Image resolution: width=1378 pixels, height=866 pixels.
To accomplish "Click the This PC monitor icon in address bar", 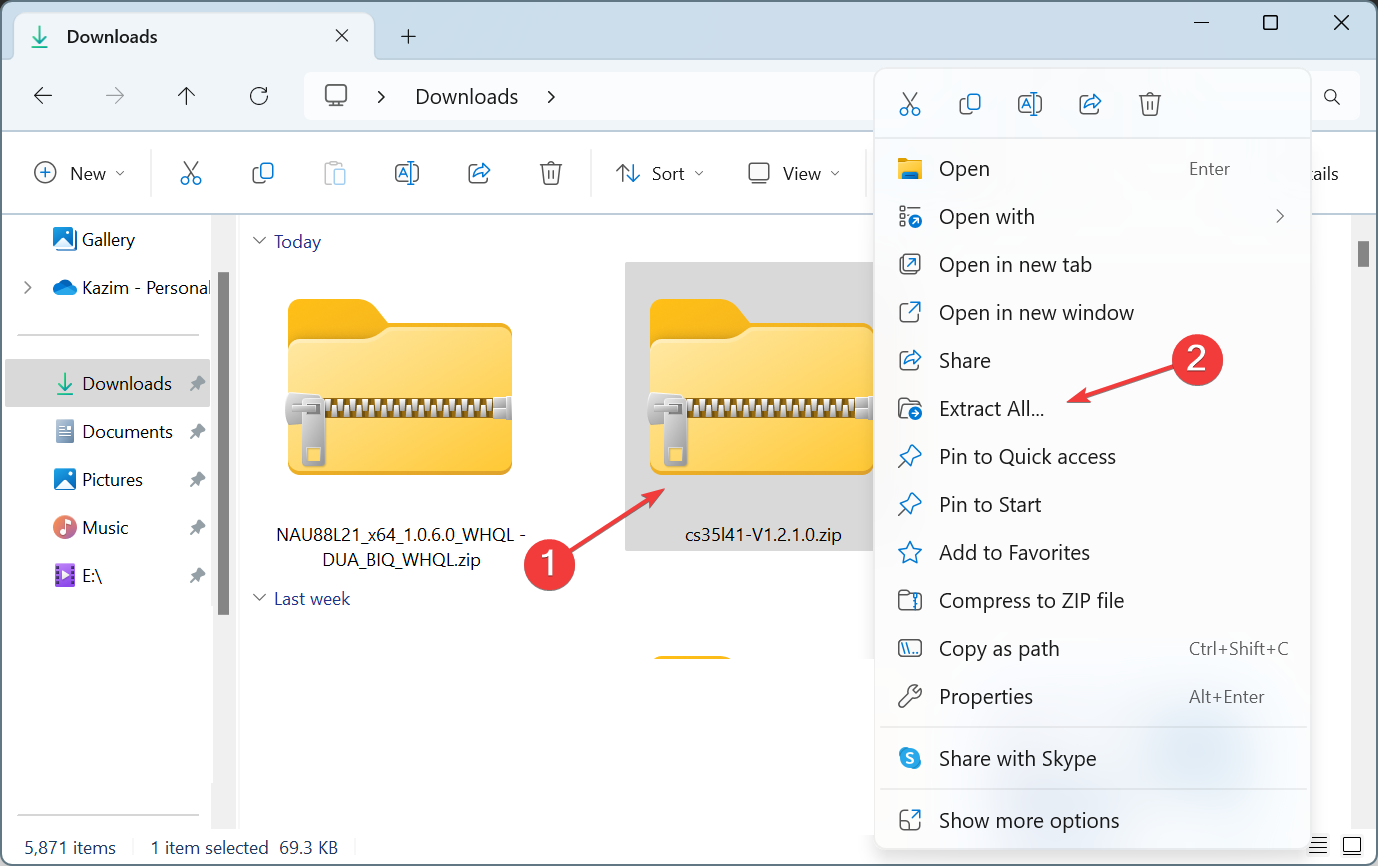I will click(x=337, y=96).
